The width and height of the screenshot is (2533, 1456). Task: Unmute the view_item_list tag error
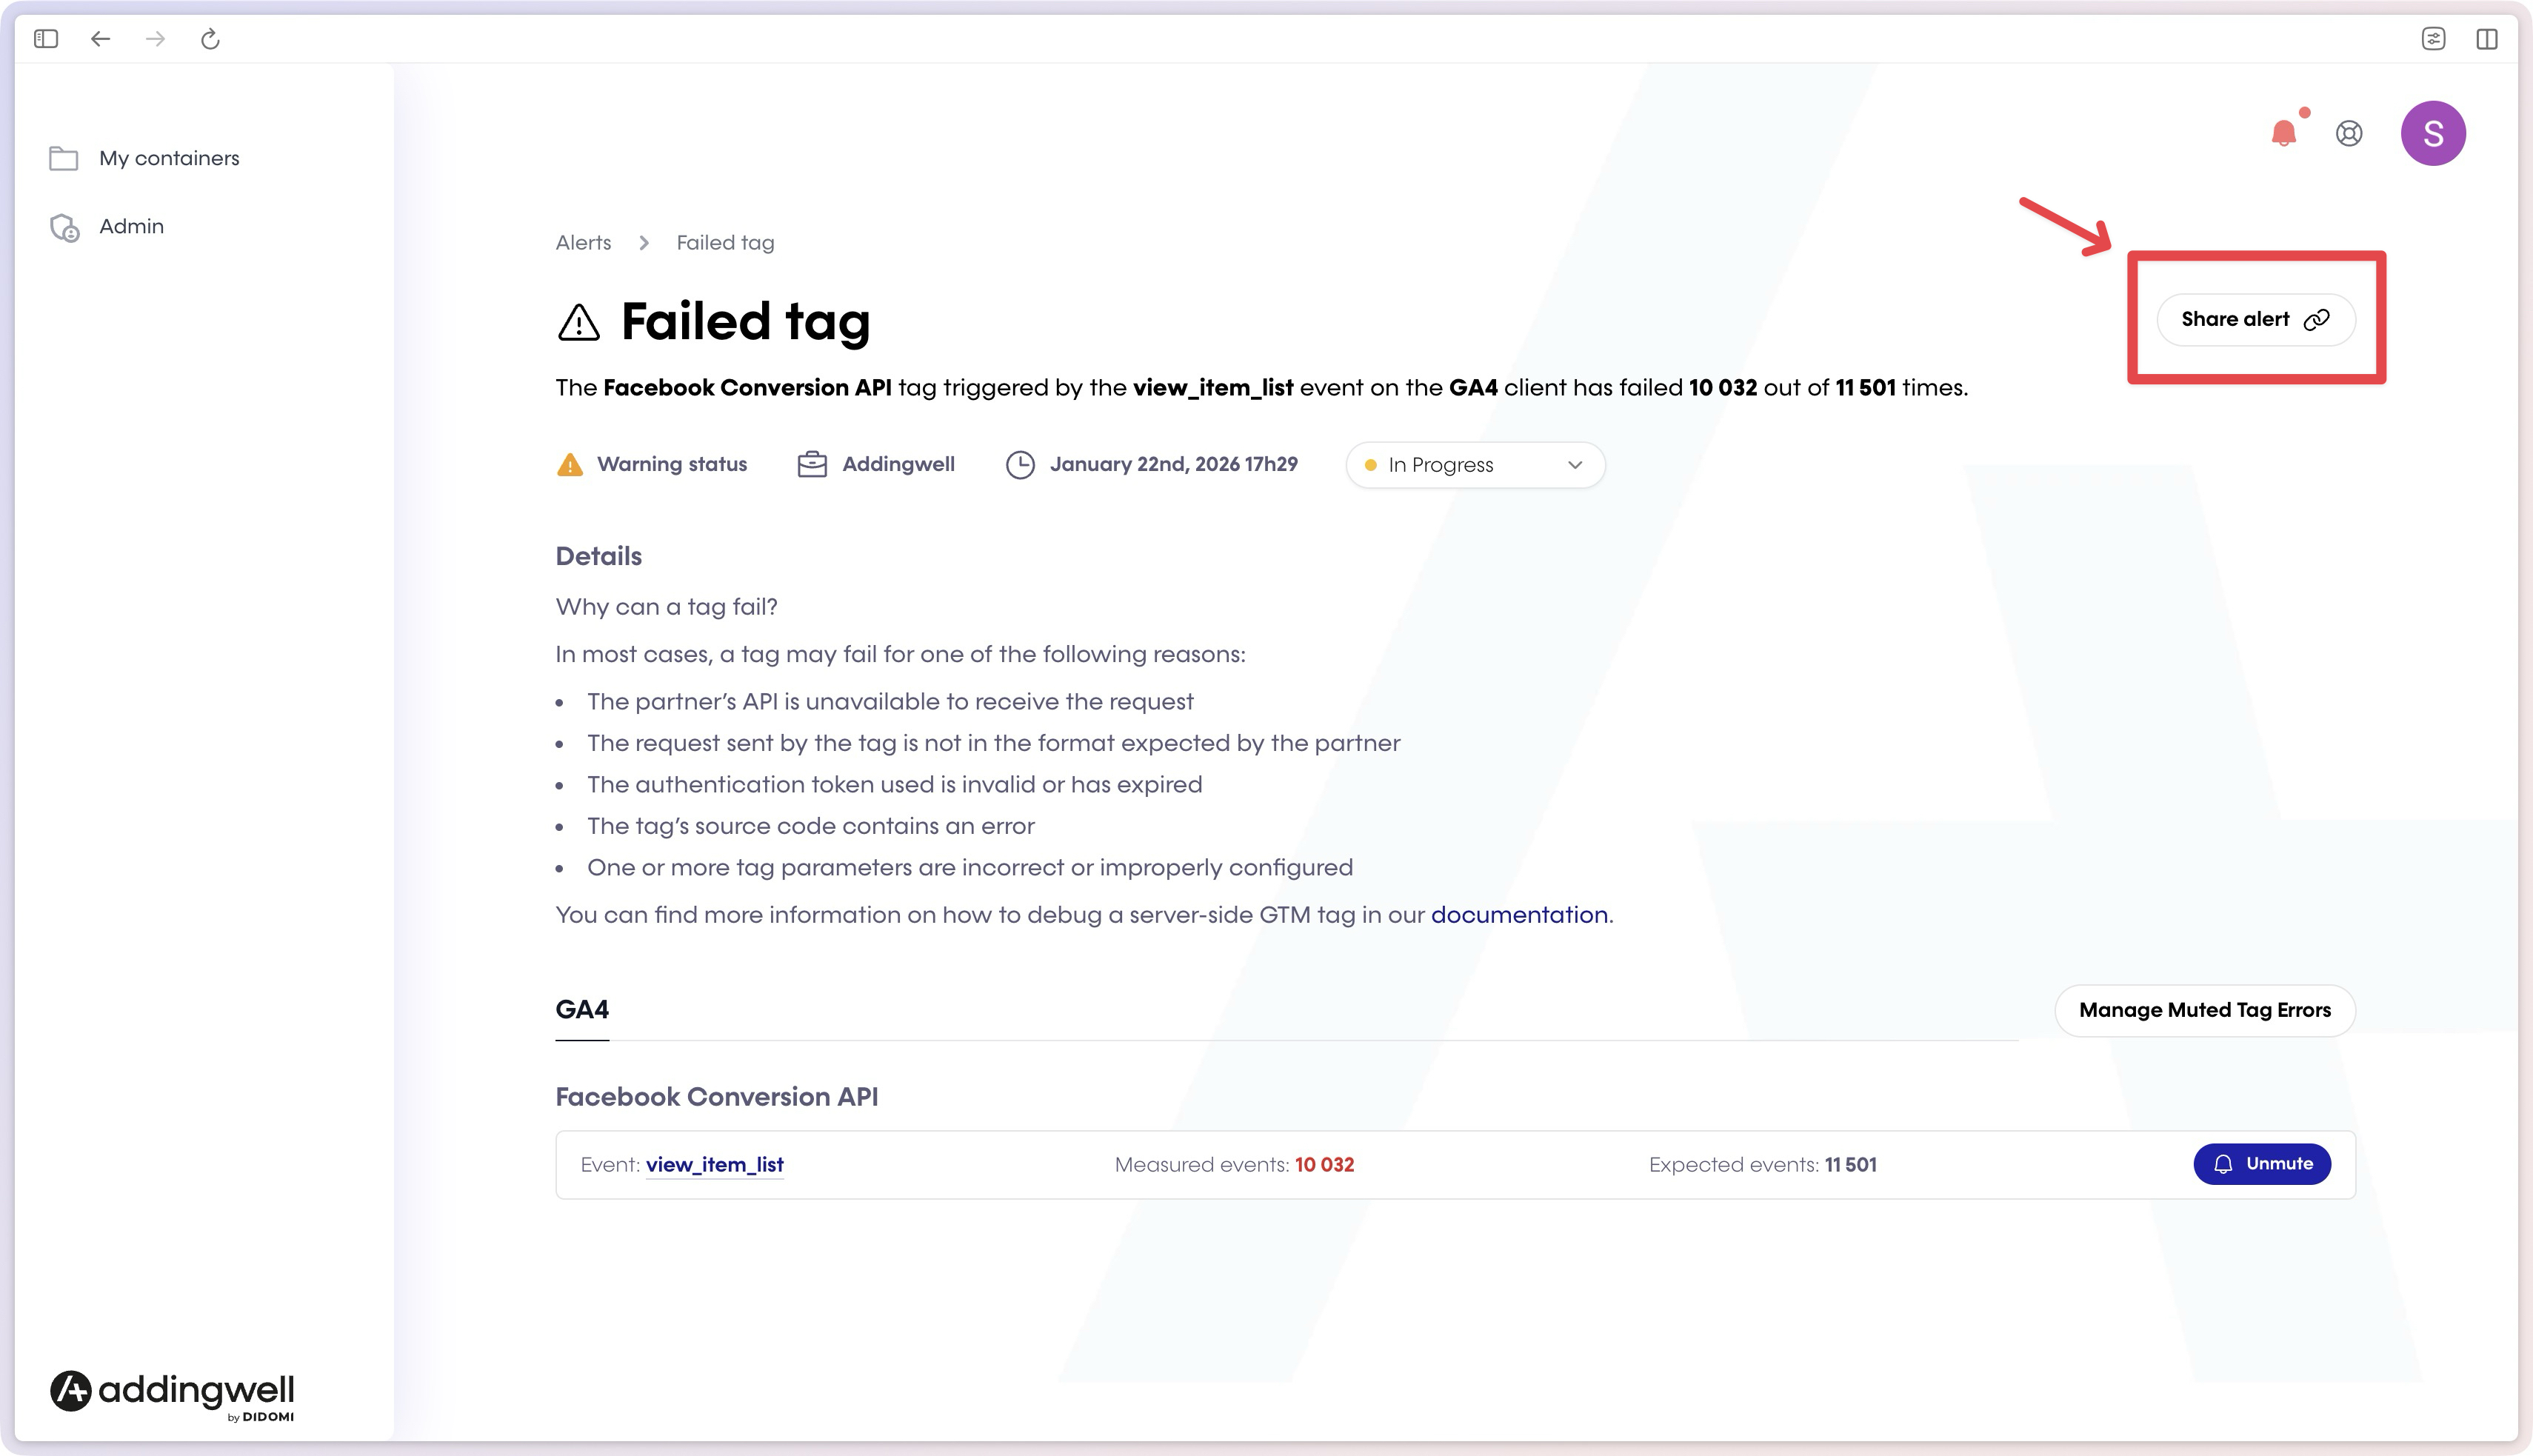2262,1164
